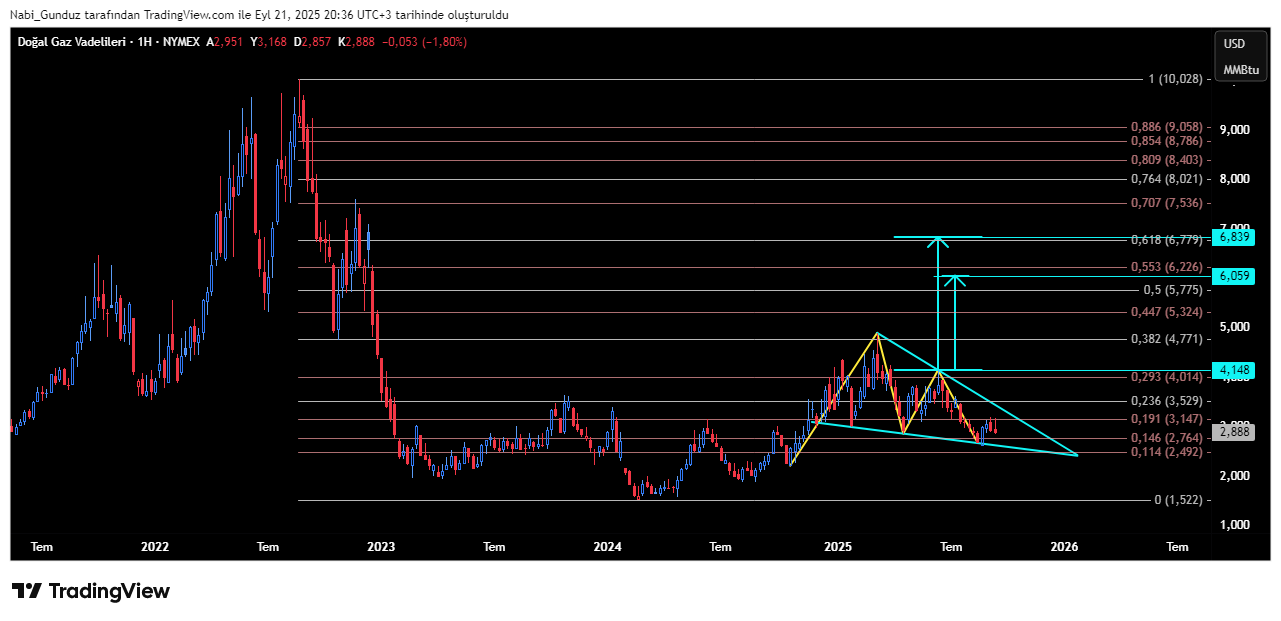1281x621 pixels.
Task: Click the Tem label between 2024 and 2025
Action: pos(720,547)
